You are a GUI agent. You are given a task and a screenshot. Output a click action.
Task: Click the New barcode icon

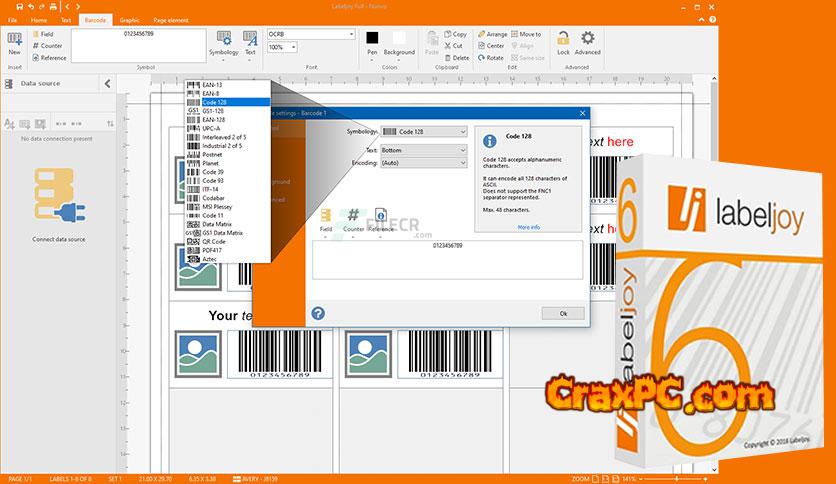[14, 40]
